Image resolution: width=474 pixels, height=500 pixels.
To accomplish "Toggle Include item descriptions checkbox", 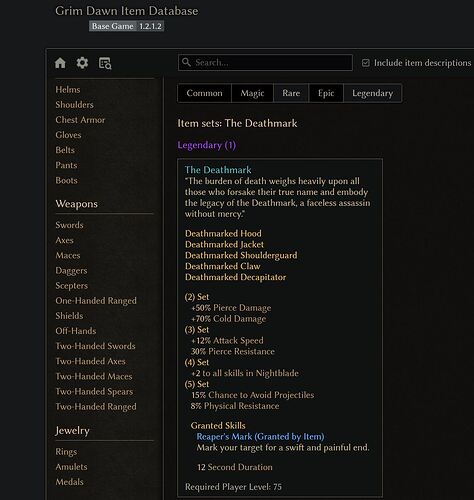I will pos(366,63).
